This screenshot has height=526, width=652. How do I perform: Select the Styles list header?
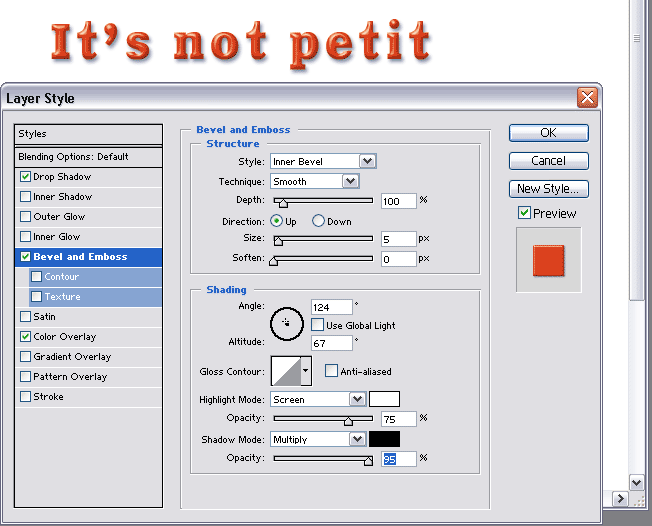88,134
